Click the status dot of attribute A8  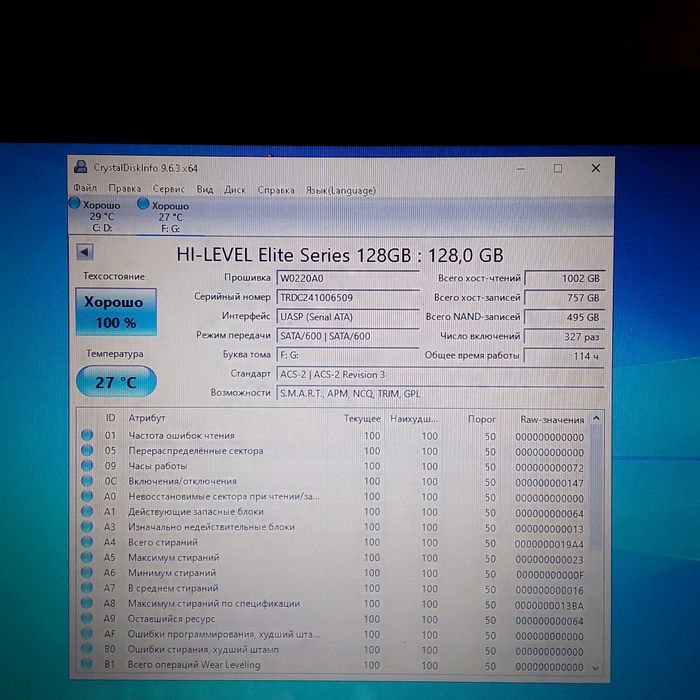point(87,603)
